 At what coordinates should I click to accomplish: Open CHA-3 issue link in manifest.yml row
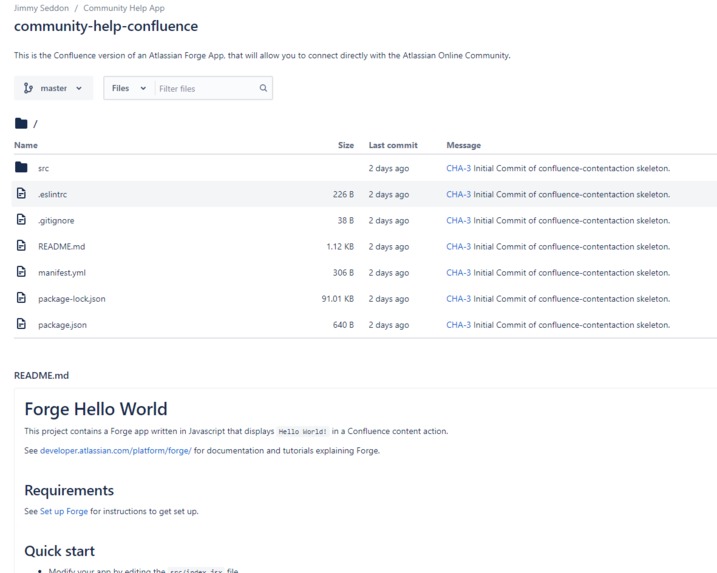[x=458, y=273]
